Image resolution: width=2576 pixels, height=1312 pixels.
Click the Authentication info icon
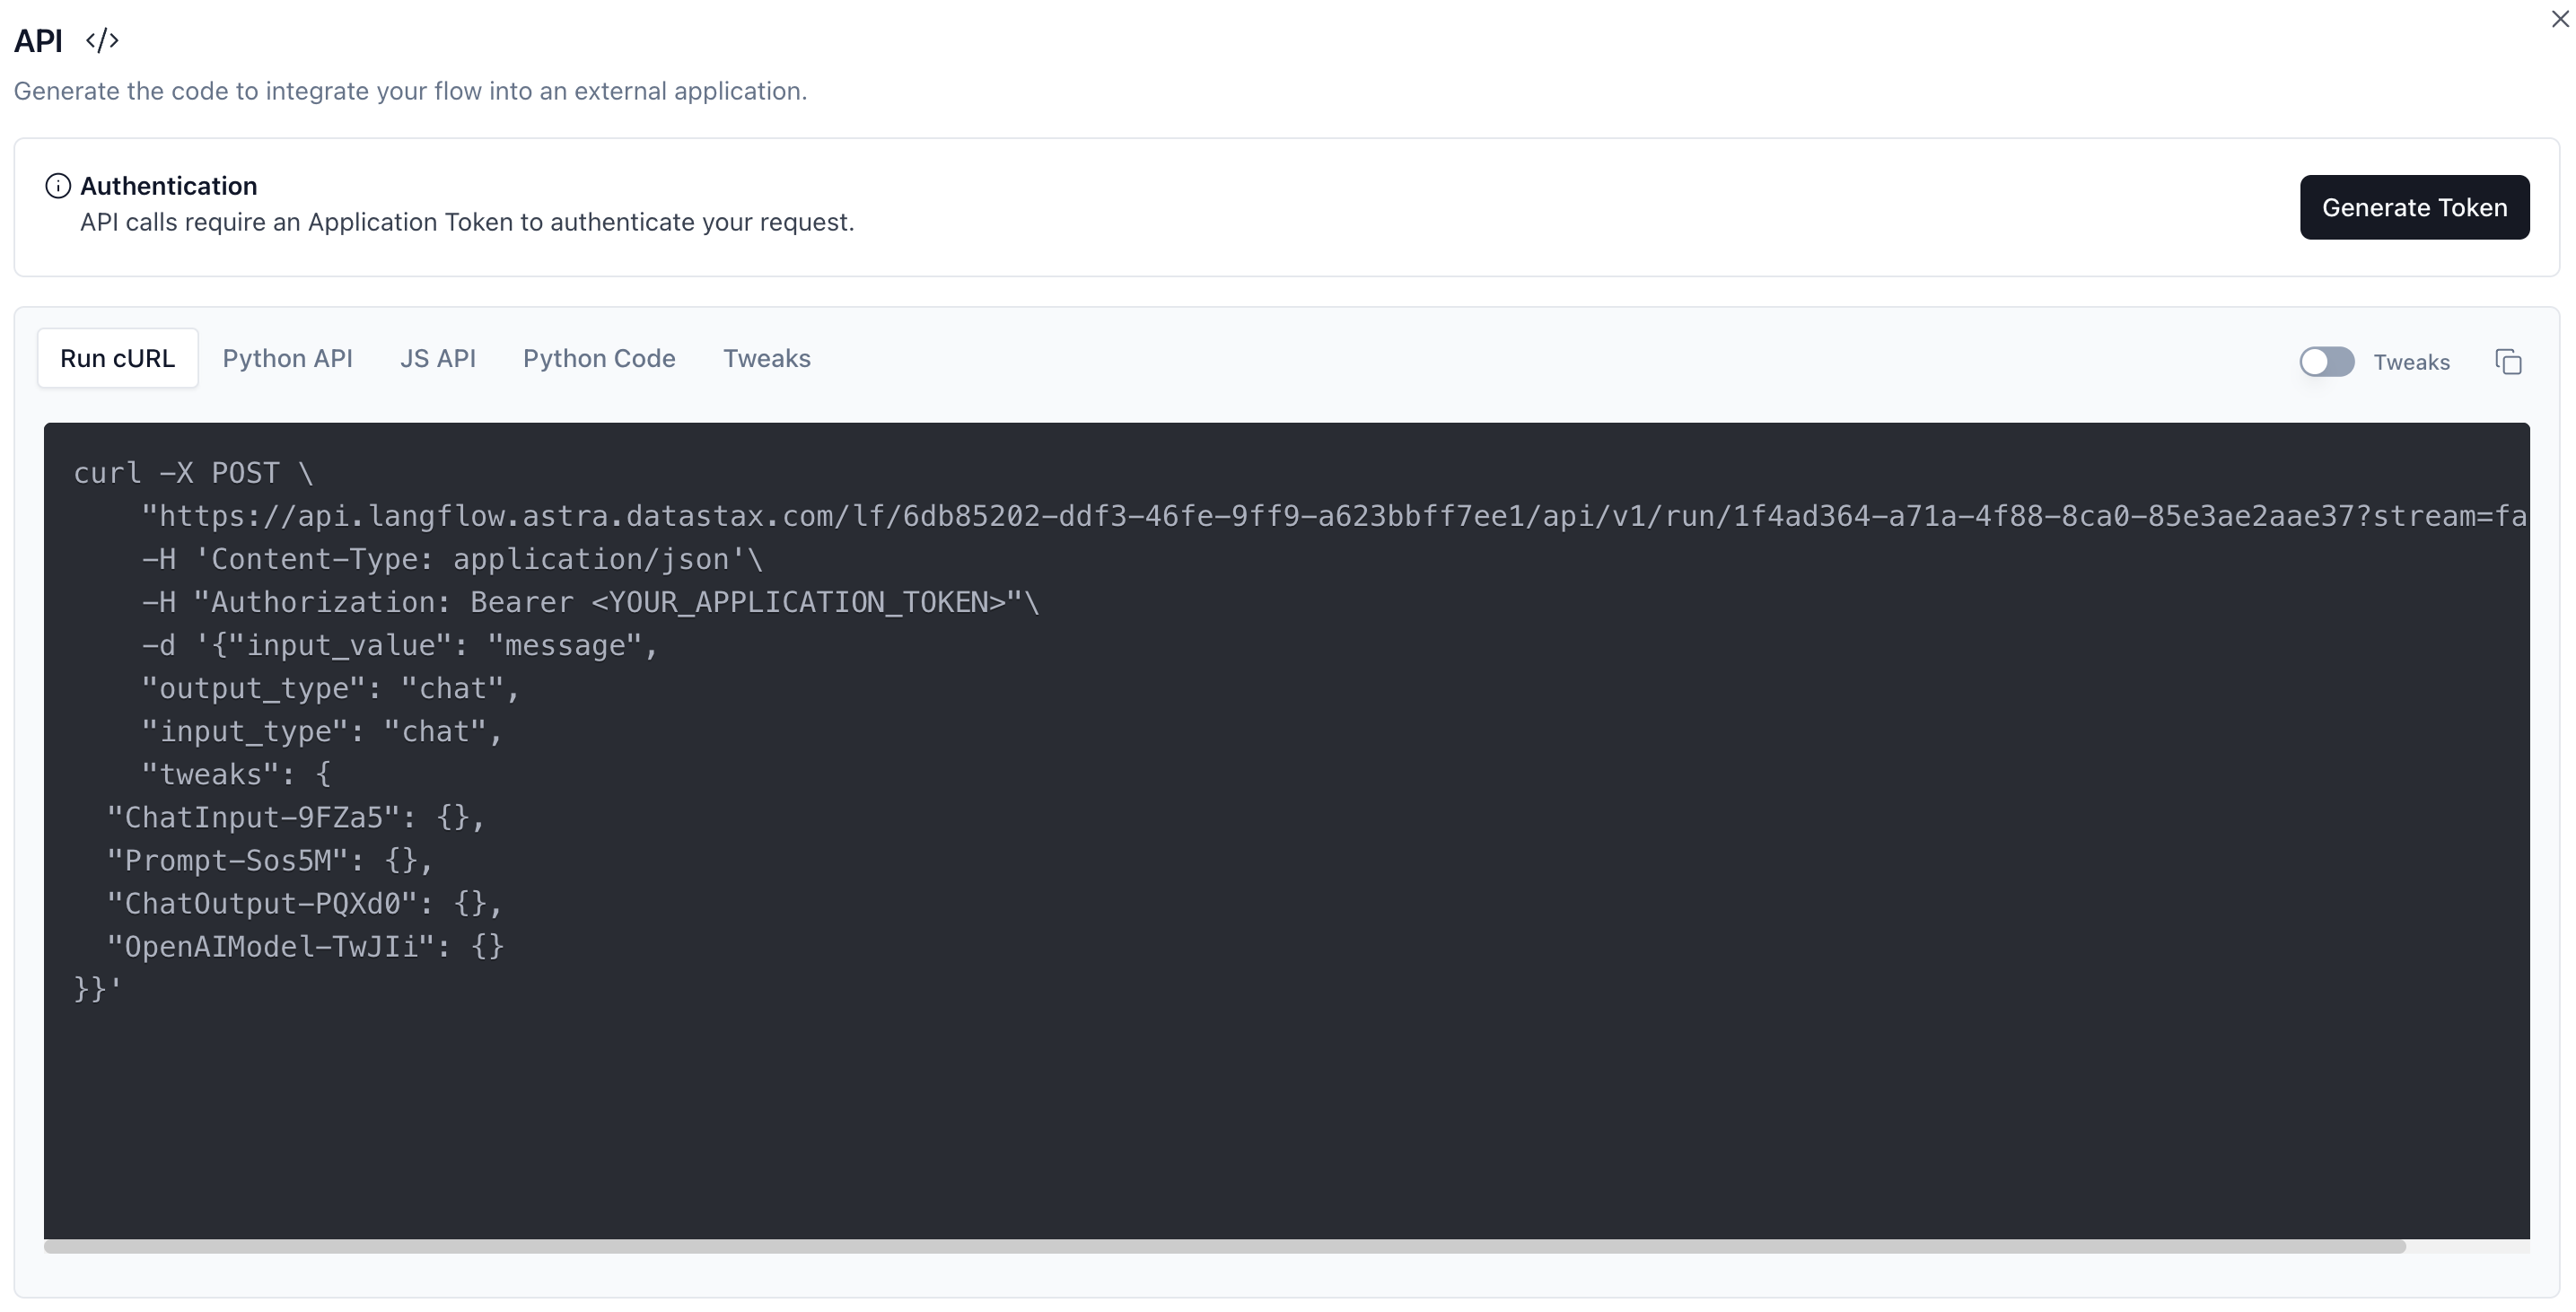58,186
